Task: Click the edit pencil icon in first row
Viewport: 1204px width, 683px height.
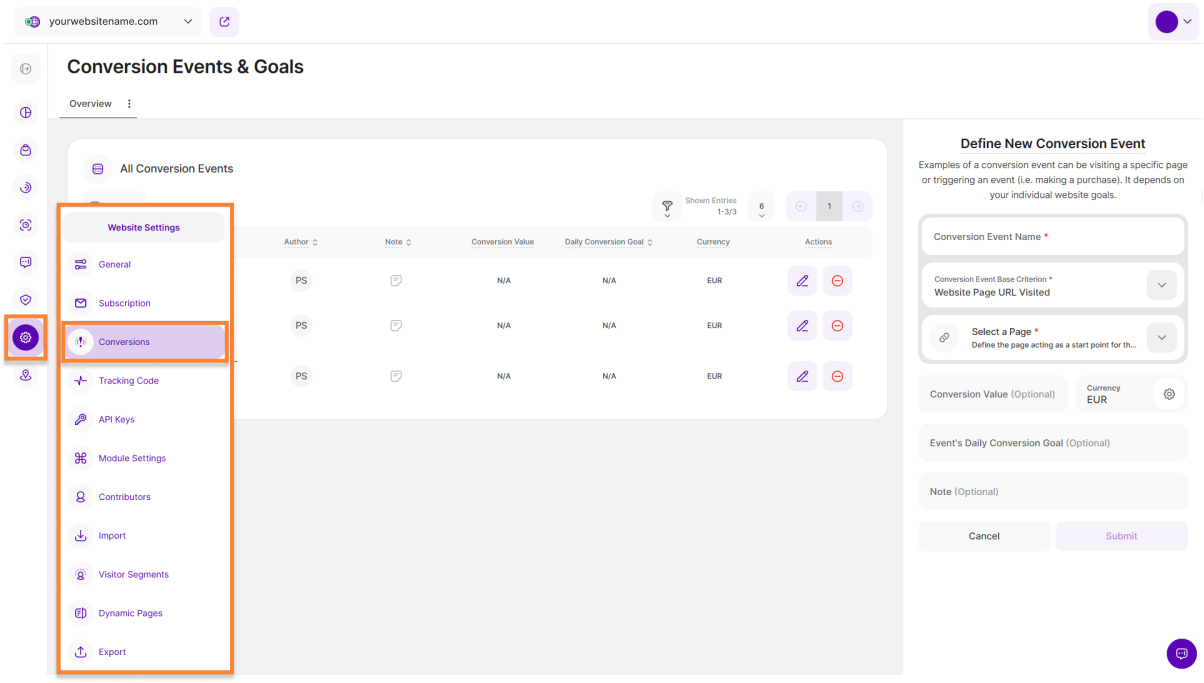Action: tap(802, 281)
